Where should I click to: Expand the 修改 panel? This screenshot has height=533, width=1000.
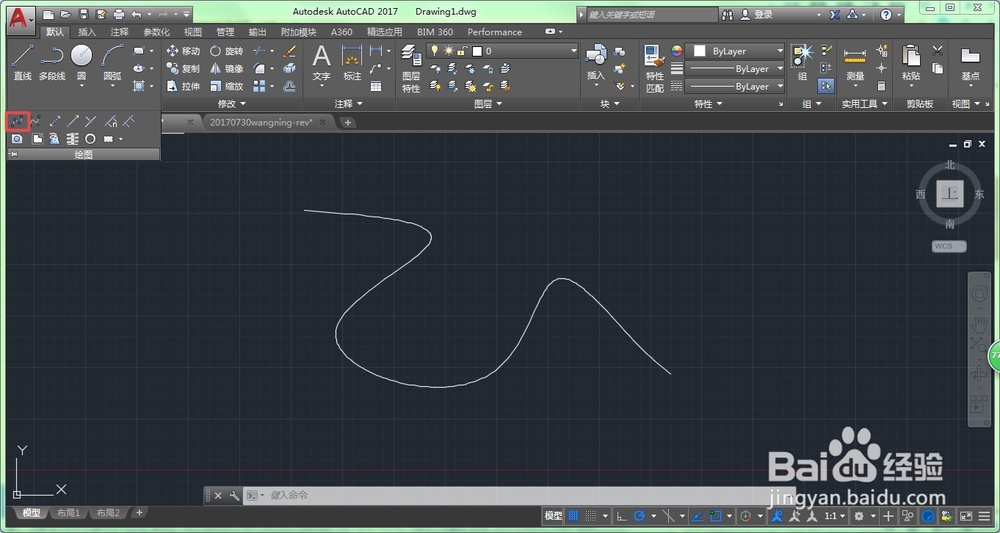click(x=232, y=103)
